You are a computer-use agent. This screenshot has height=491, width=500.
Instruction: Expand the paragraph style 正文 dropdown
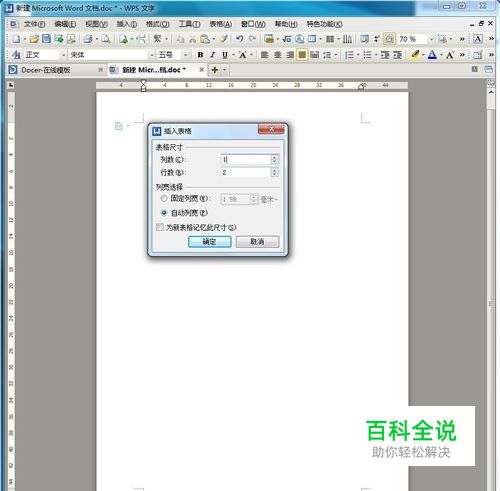63,55
